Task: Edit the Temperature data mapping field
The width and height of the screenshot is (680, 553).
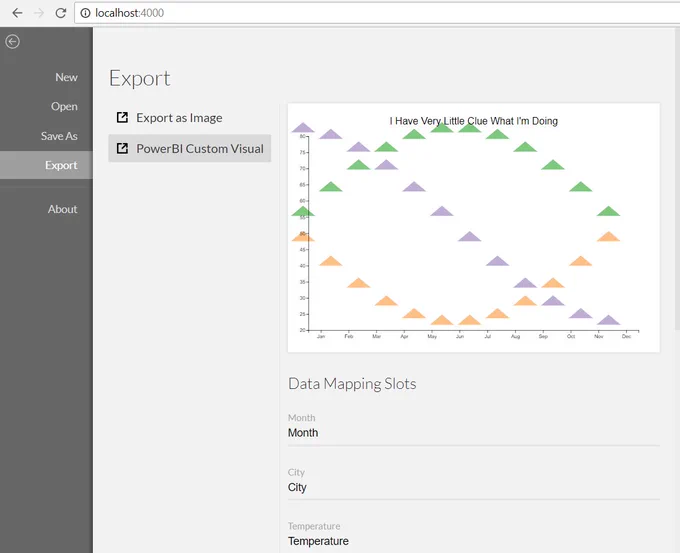Action: pyautogui.click(x=474, y=541)
